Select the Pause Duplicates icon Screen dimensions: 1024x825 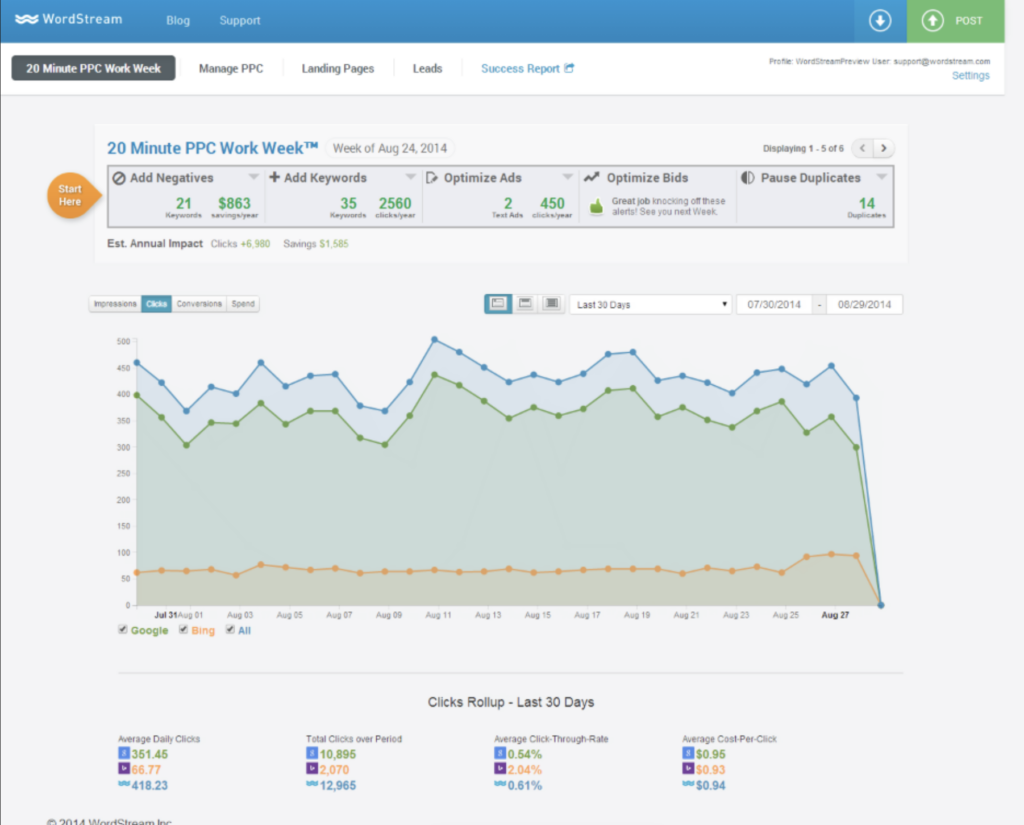pyautogui.click(x=747, y=178)
